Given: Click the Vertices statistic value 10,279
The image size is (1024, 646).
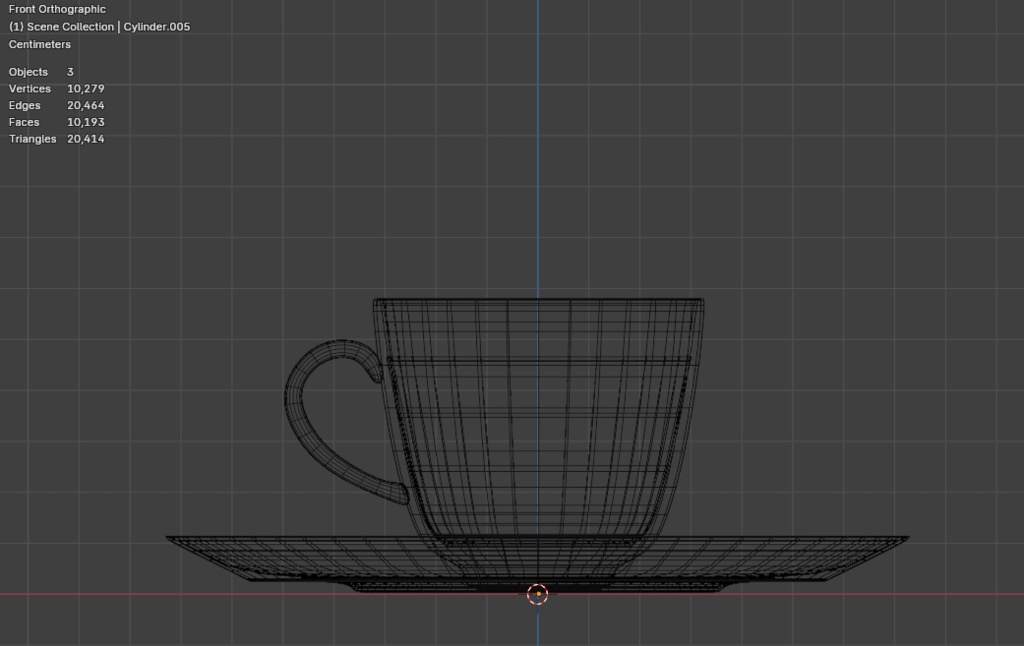Looking at the screenshot, I should click(85, 88).
